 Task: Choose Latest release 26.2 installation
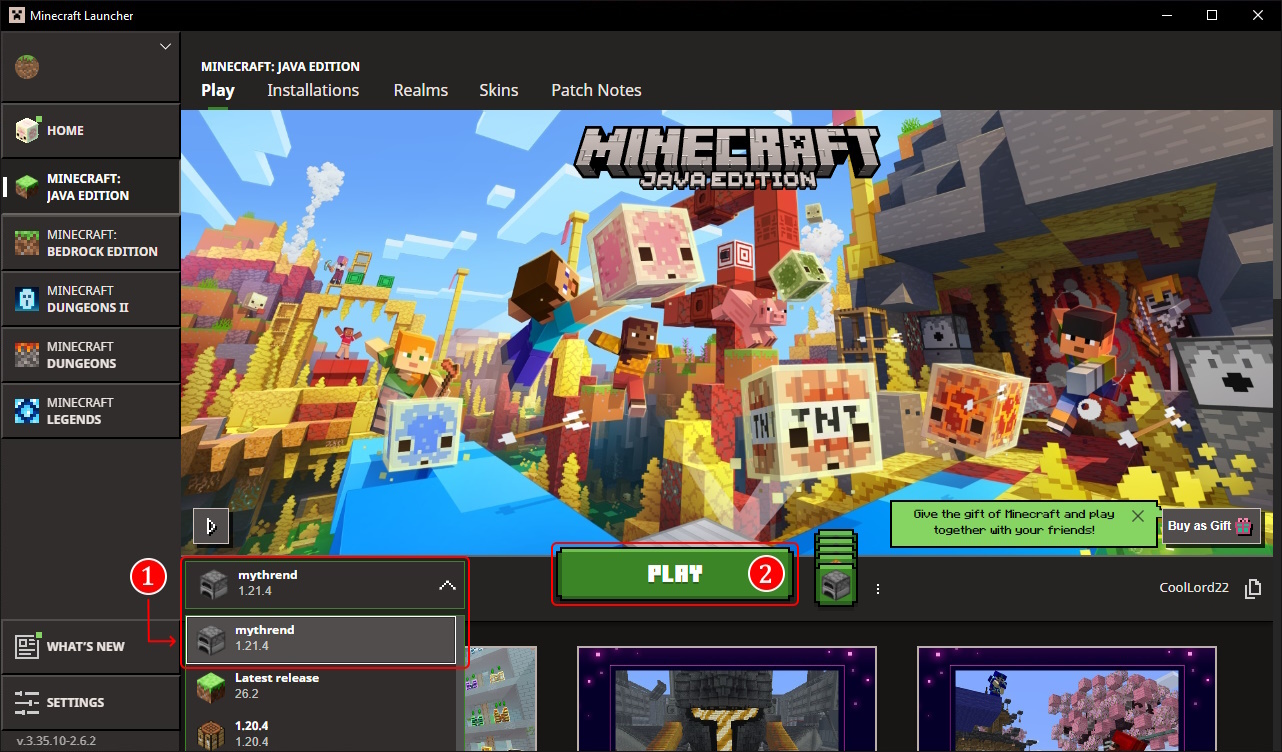[320, 686]
